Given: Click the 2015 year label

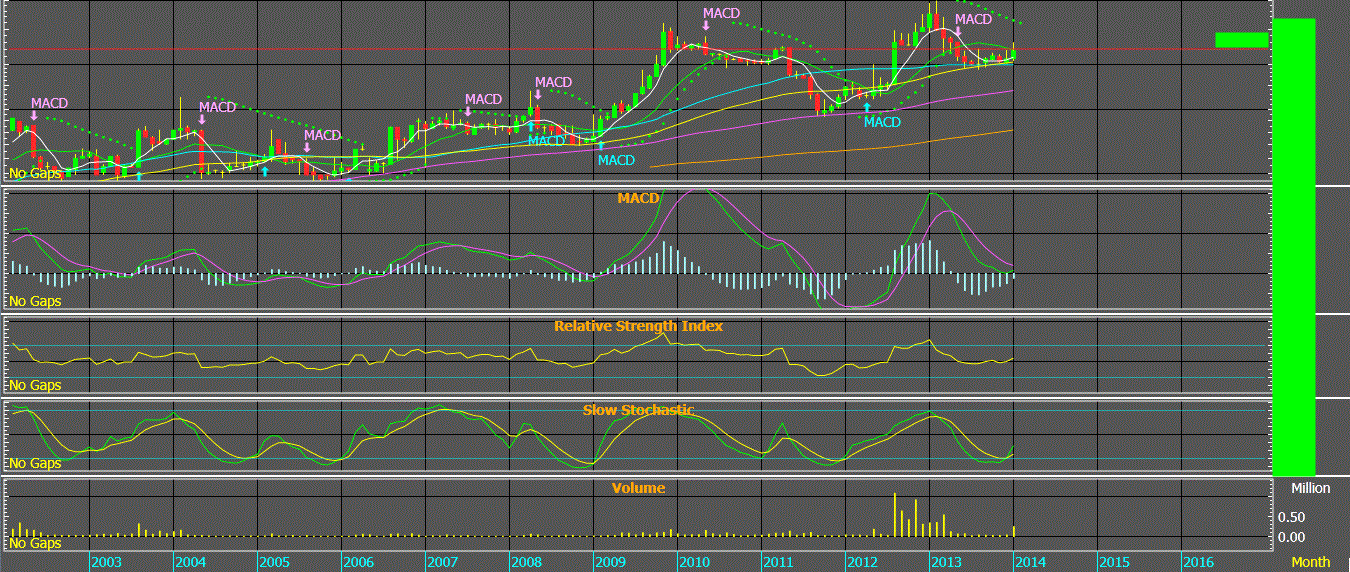Looking at the screenshot, I should coord(1115,562).
